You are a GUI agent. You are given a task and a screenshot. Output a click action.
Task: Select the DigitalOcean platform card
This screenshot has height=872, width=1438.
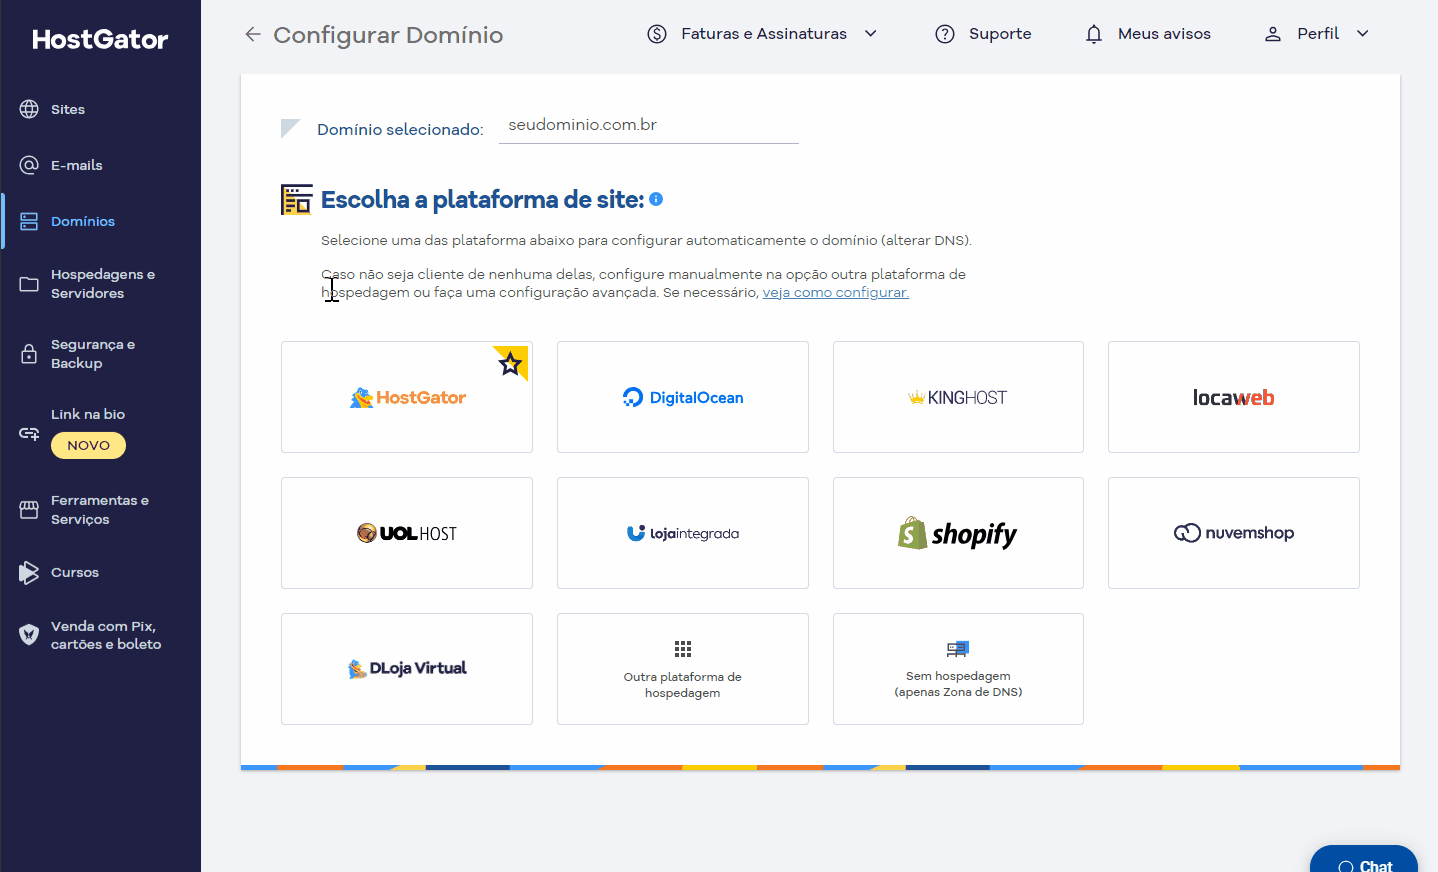click(683, 397)
